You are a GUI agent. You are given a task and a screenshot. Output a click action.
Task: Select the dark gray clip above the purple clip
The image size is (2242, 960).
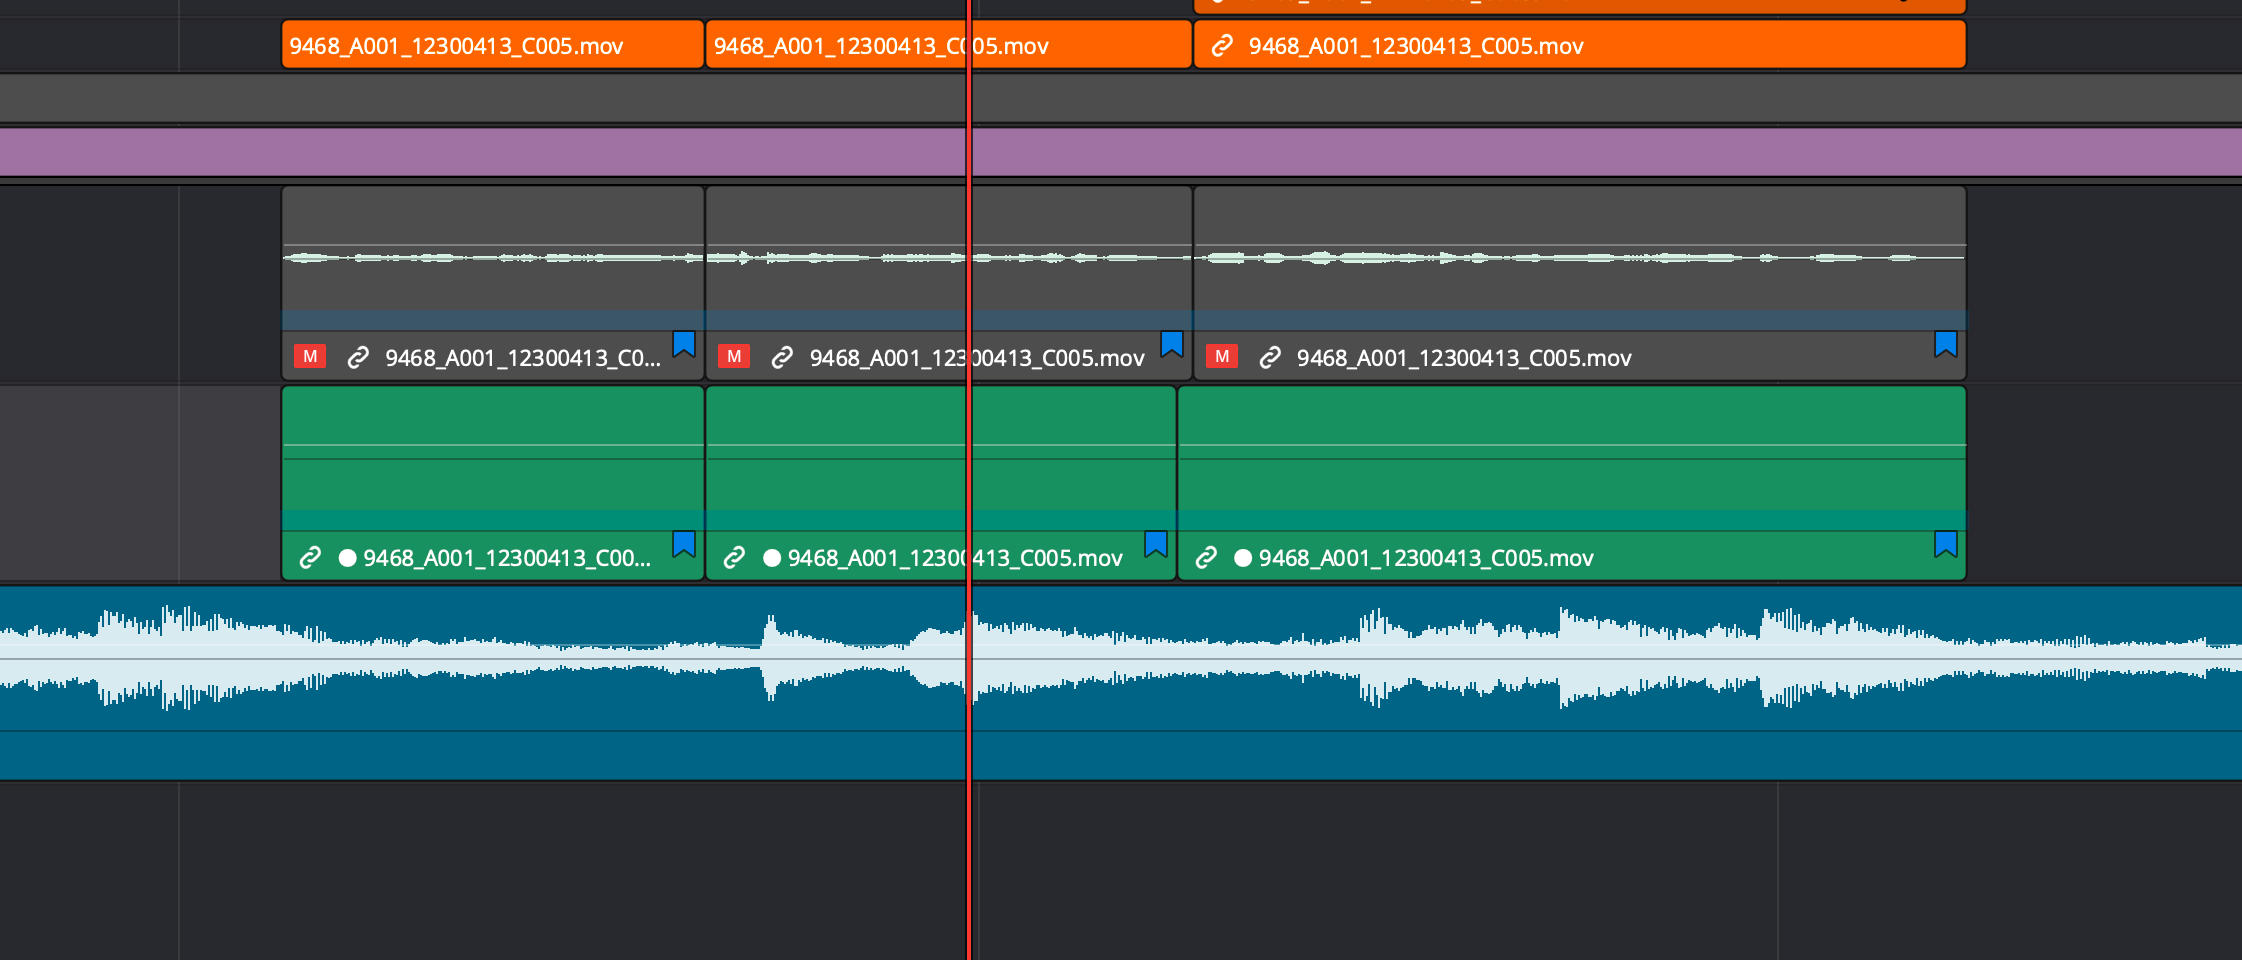point(1121,98)
